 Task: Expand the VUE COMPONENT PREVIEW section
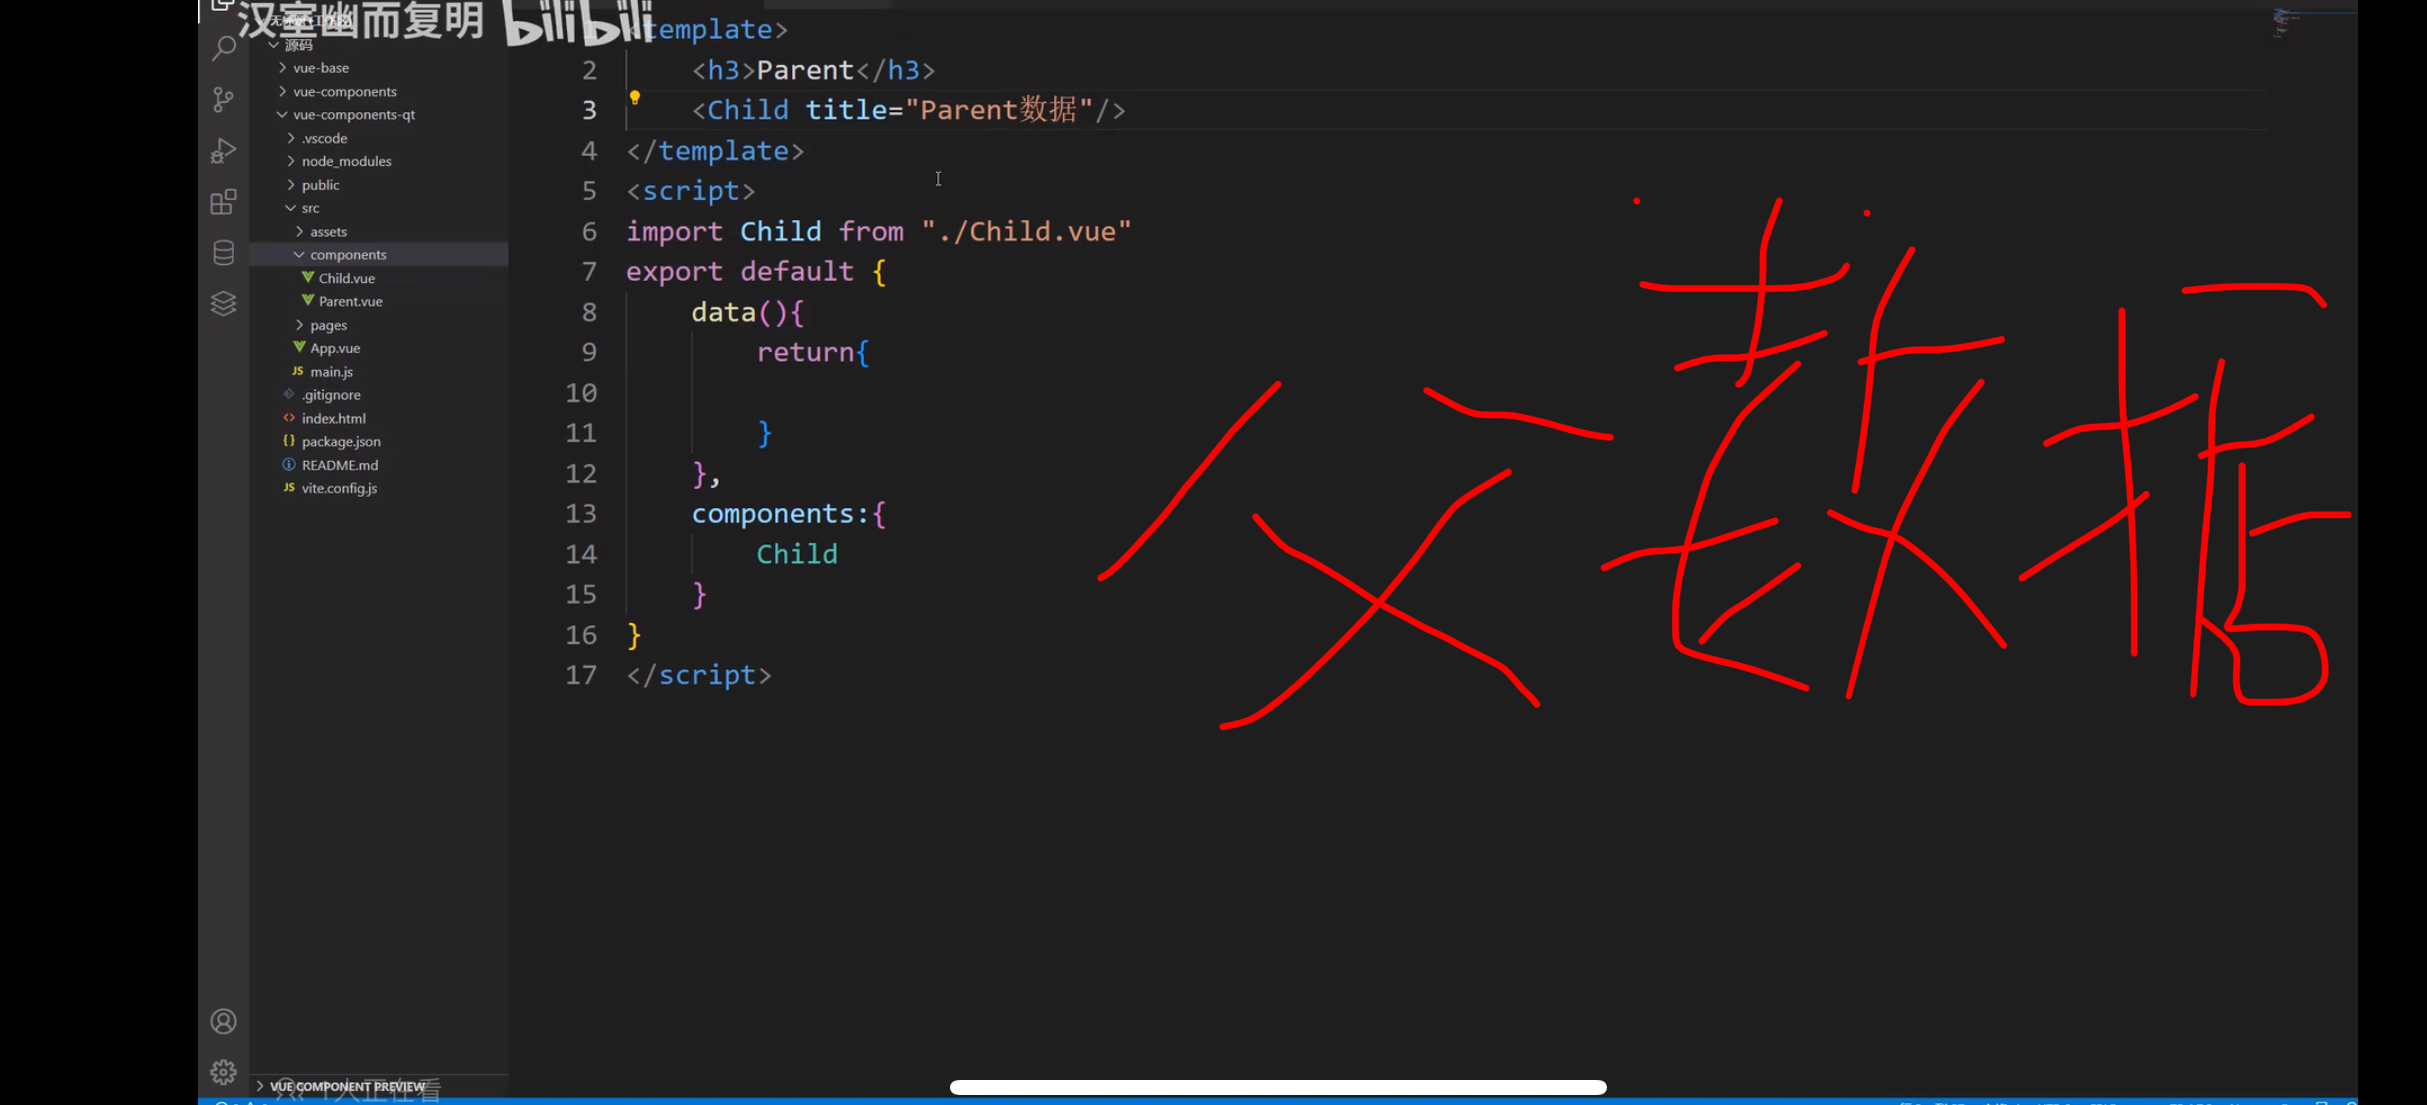(346, 1086)
